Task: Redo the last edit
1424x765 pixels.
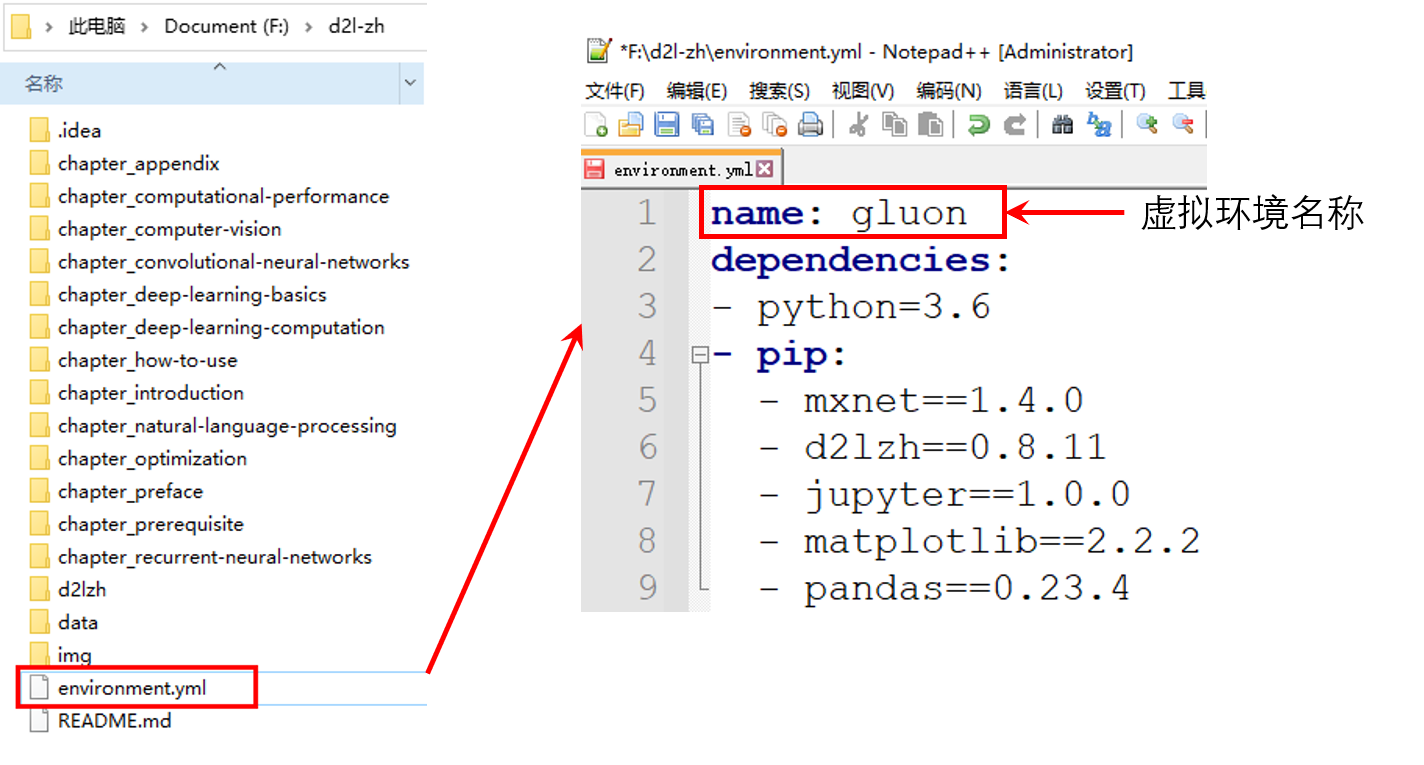Action: coord(1015,124)
